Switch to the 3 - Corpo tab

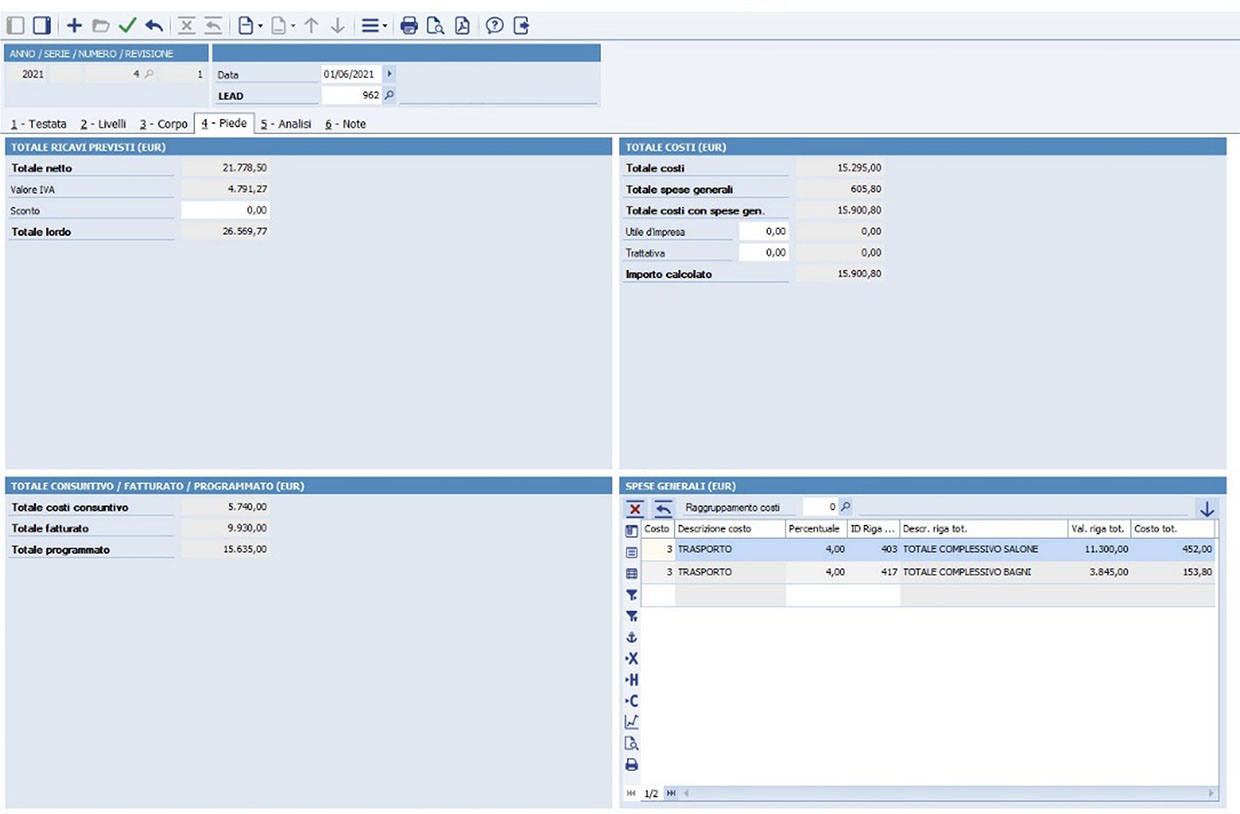(x=163, y=124)
